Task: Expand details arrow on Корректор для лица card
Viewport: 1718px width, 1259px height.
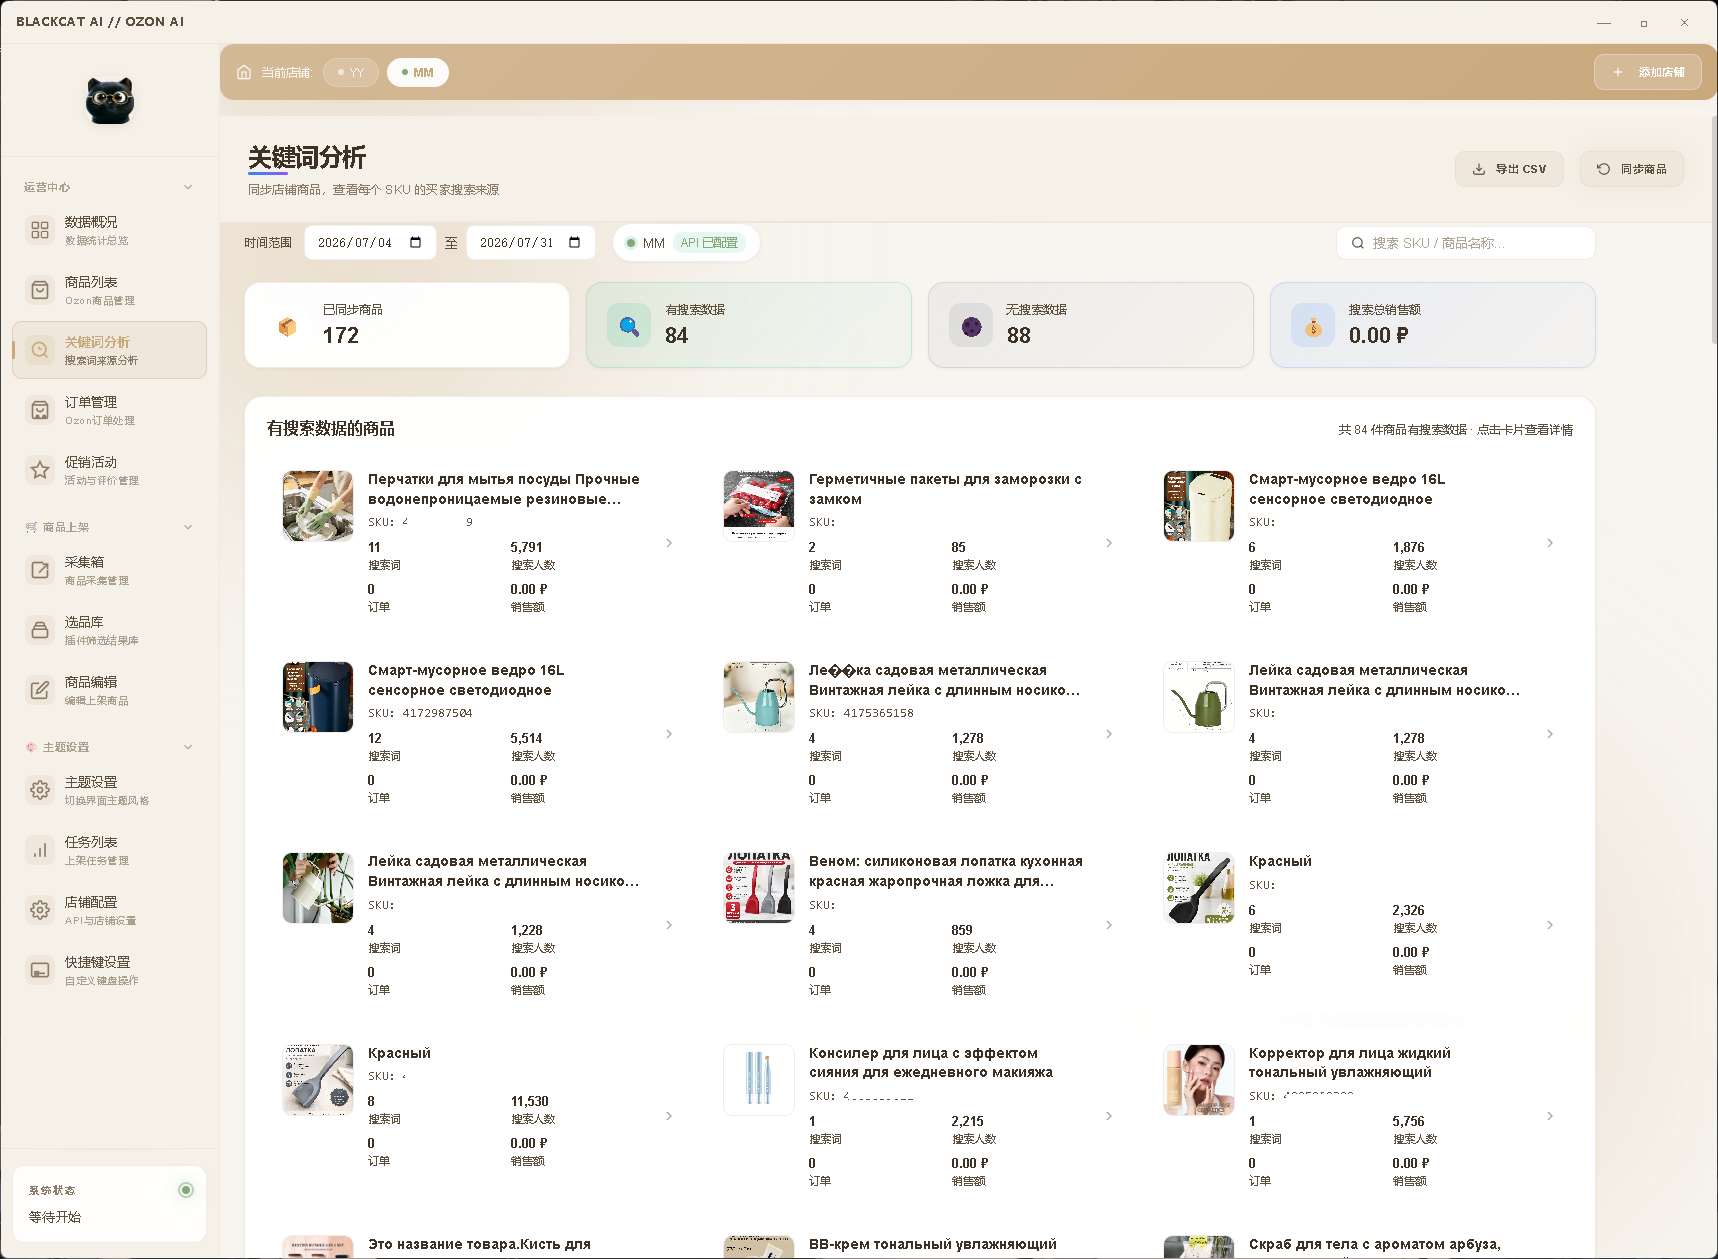Action: click(x=1550, y=1116)
